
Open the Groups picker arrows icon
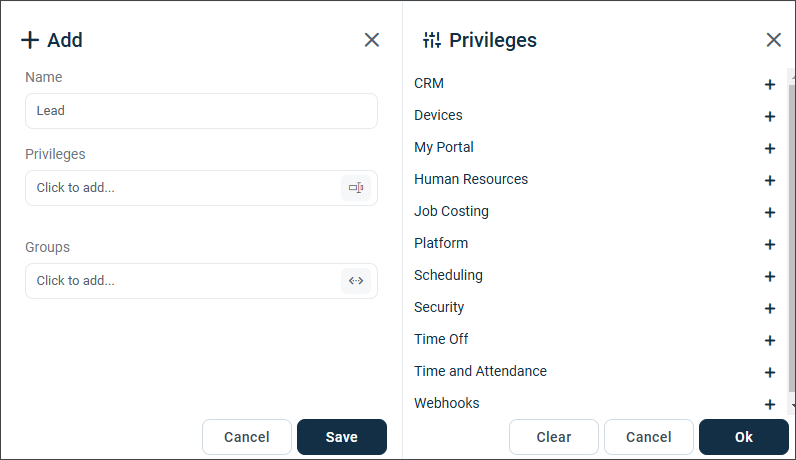click(x=356, y=281)
